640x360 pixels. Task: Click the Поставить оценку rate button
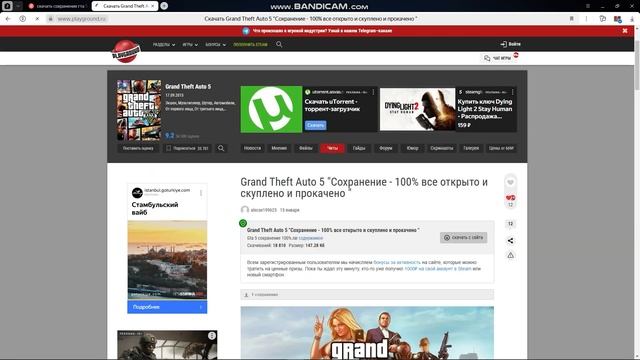[x=138, y=148]
